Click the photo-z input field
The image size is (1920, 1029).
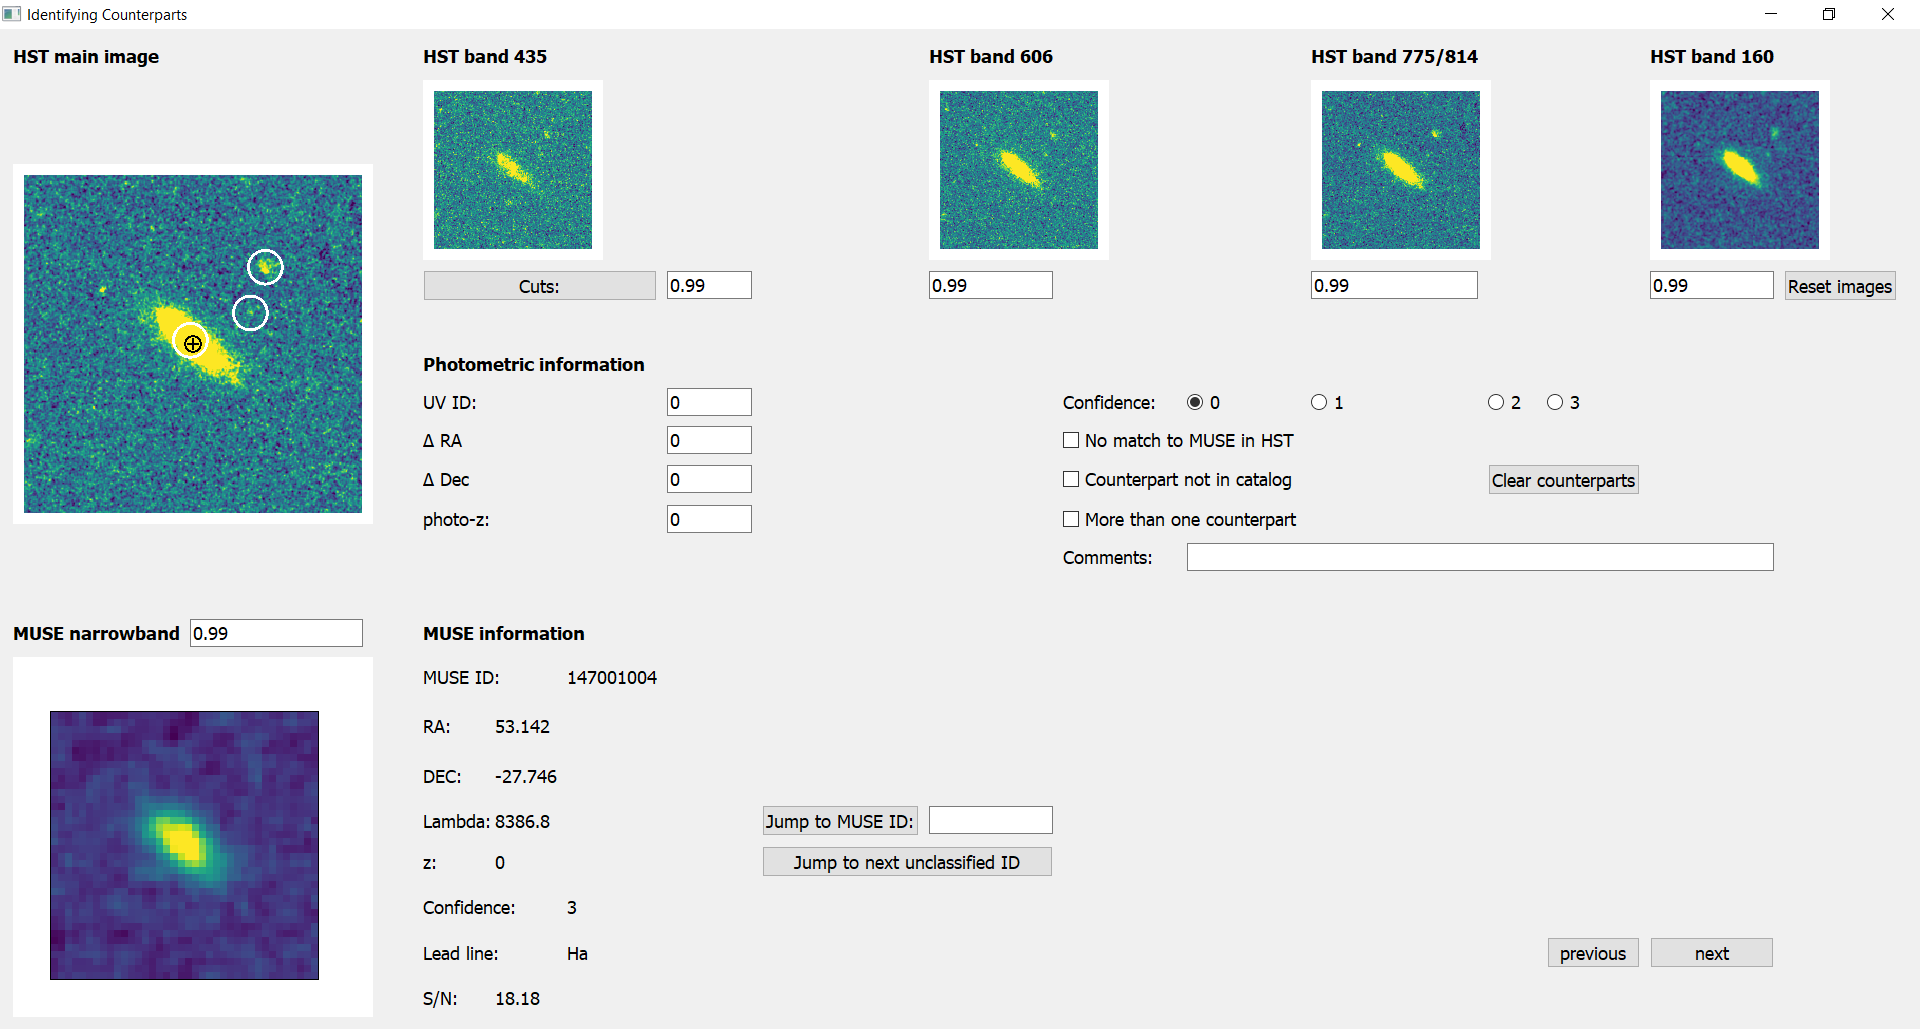coord(709,519)
